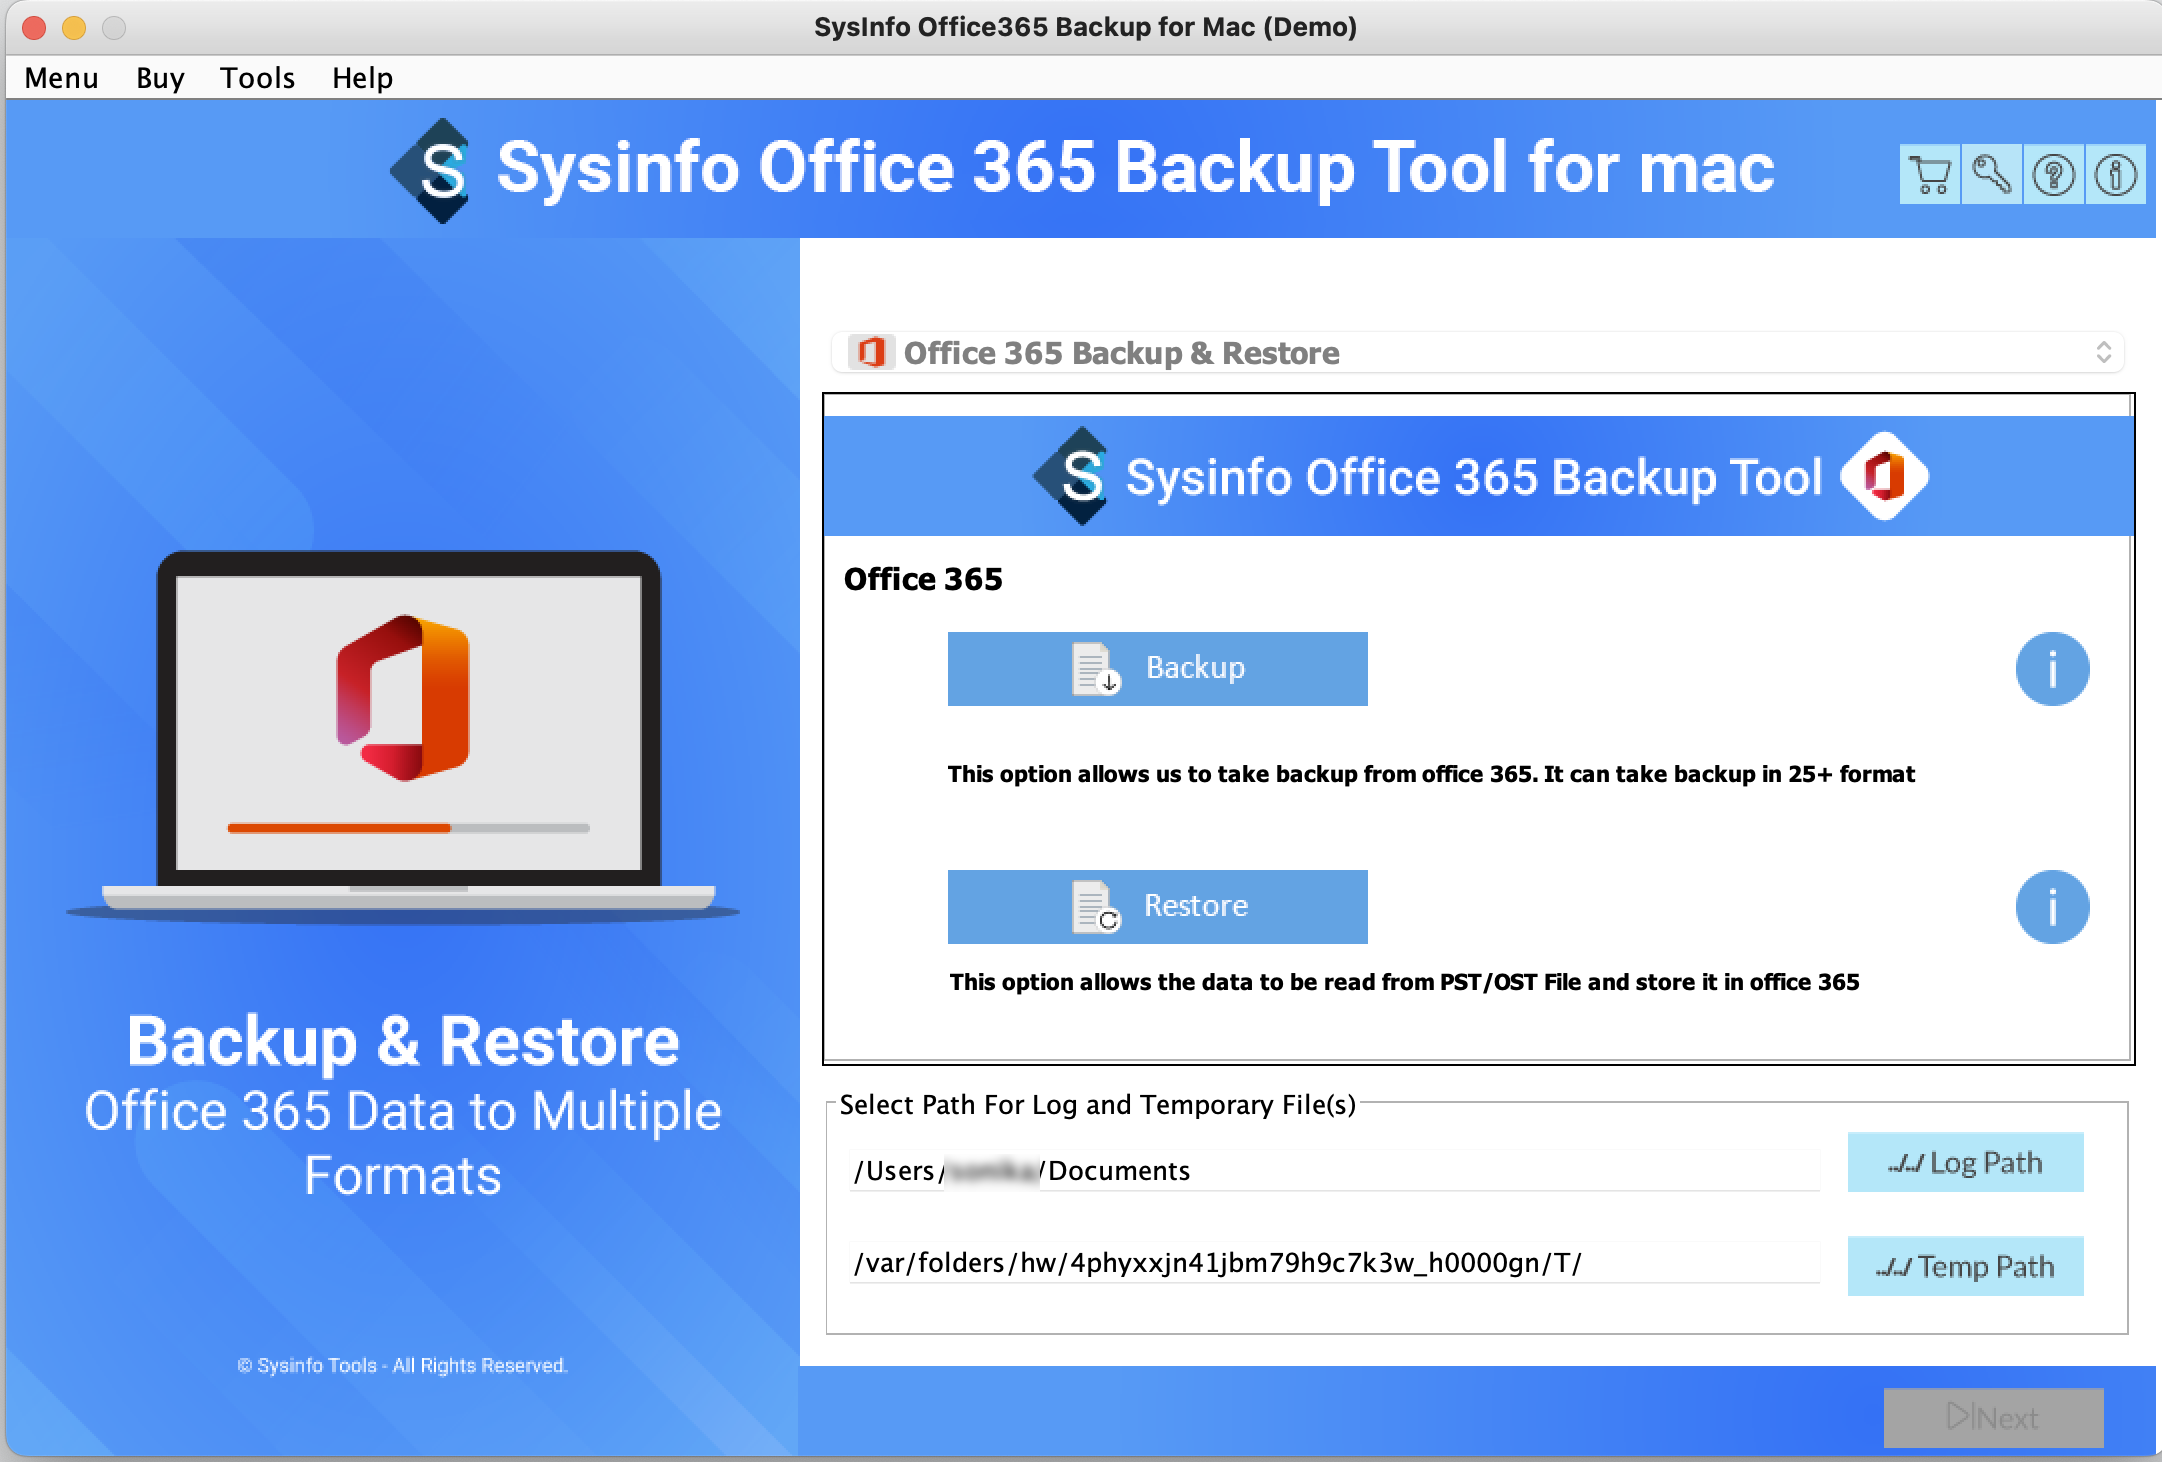Click the dropdown's up-down chevron arrows

pyautogui.click(x=2103, y=353)
